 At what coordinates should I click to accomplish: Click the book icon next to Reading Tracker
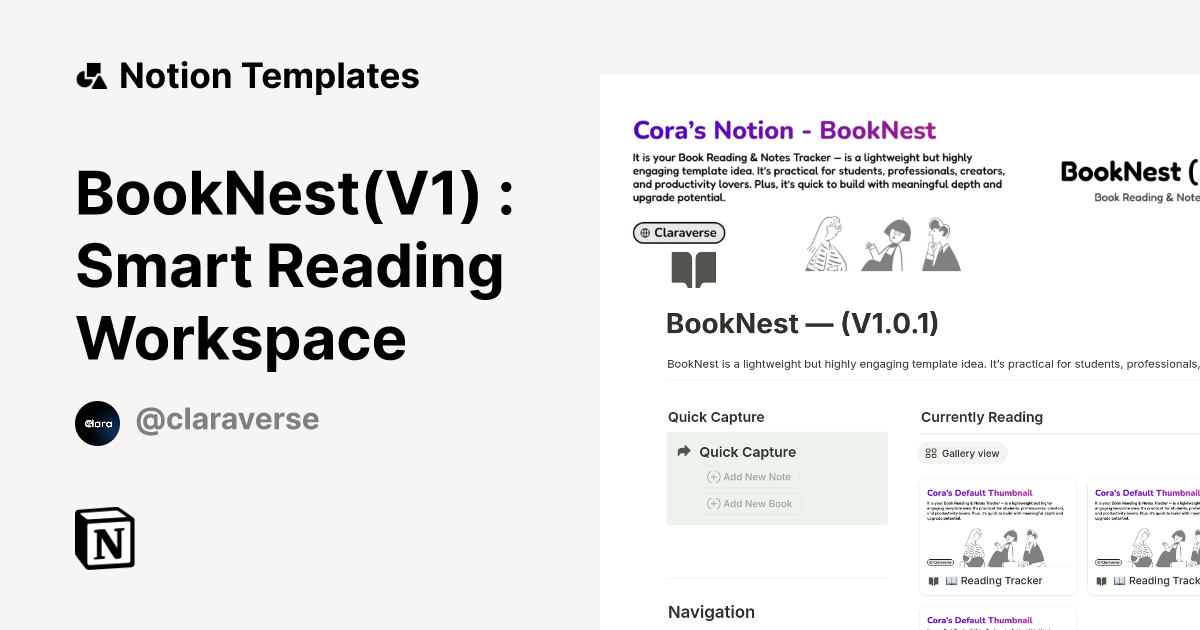pyautogui.click(x=933, y=580)
